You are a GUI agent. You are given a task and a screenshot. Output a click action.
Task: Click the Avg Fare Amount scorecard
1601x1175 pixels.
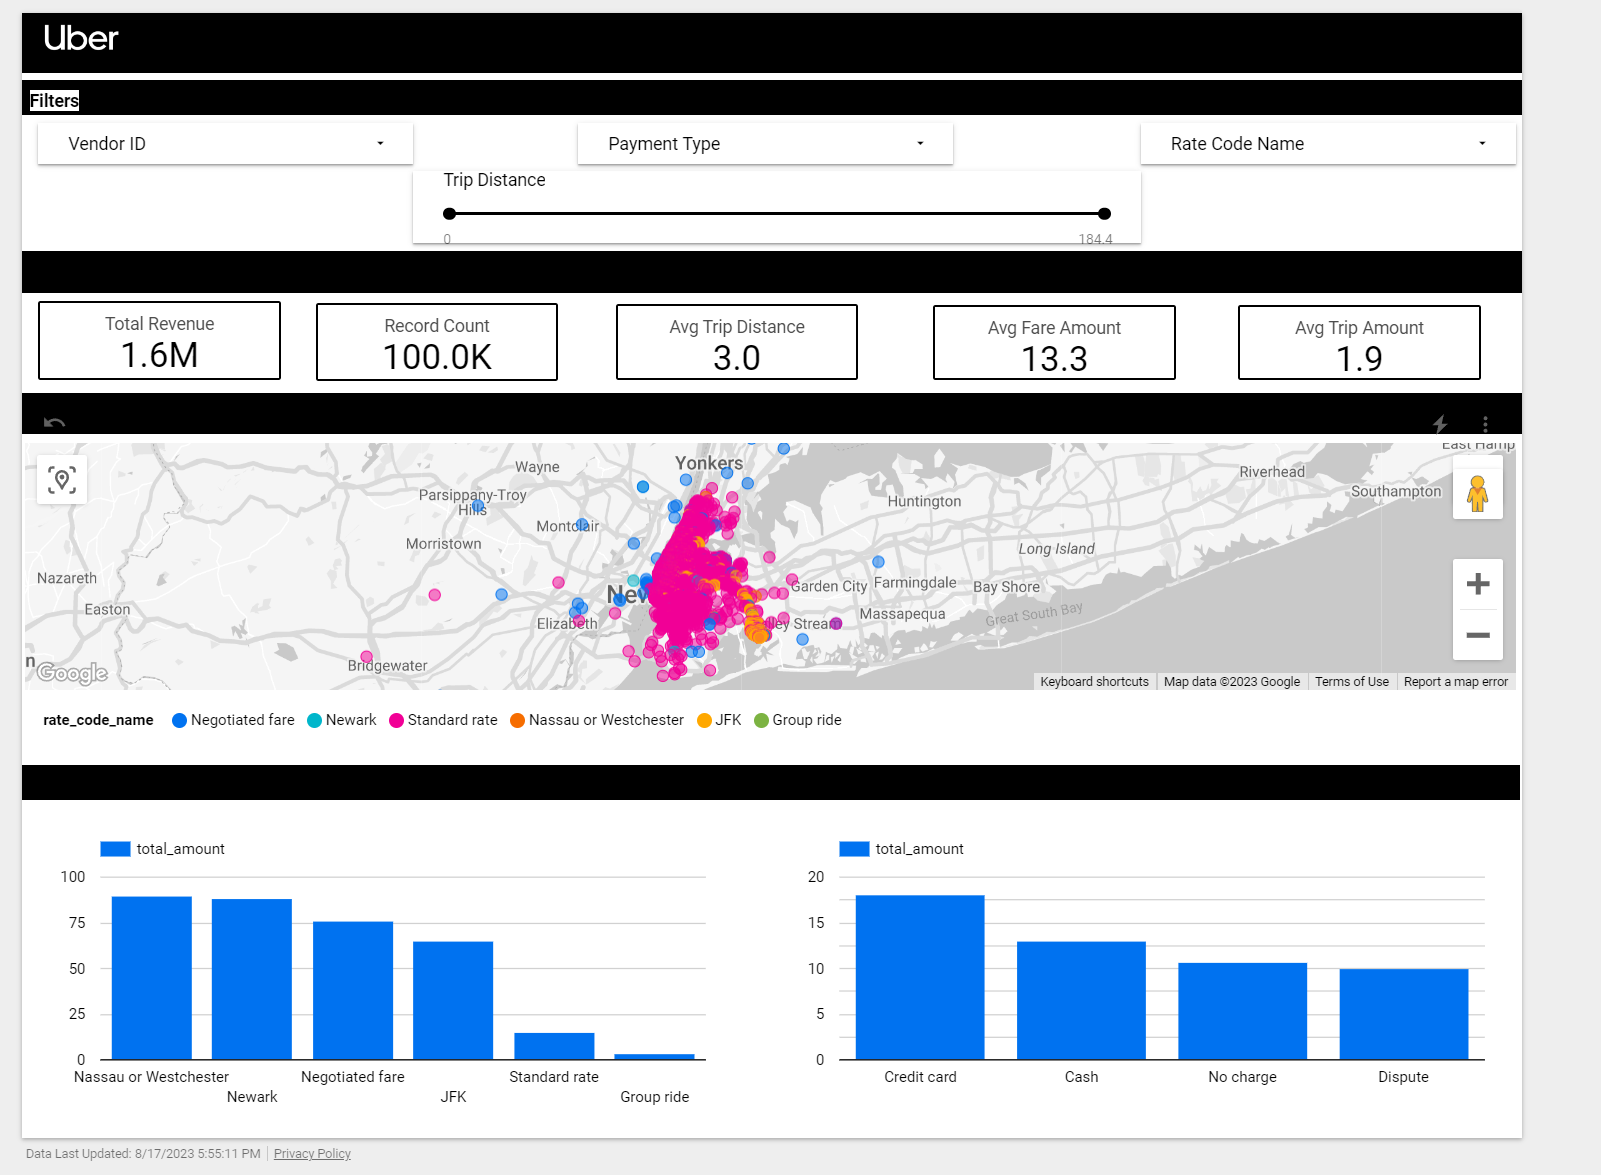tap(1054, 343)
